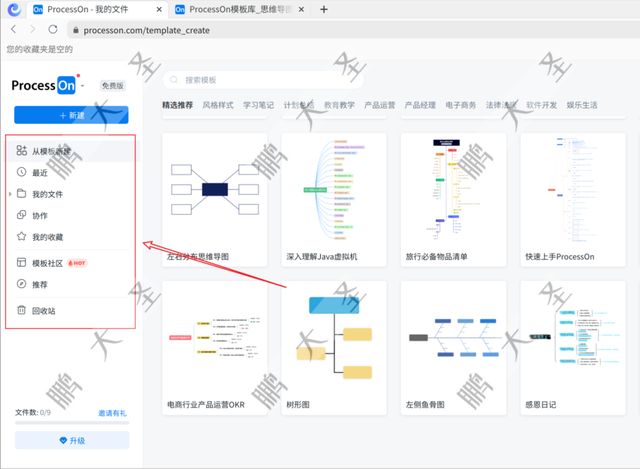Viewport: 640px width, 469px height.
Task: Click the browser forward arrow
Action: pos(33,29)
